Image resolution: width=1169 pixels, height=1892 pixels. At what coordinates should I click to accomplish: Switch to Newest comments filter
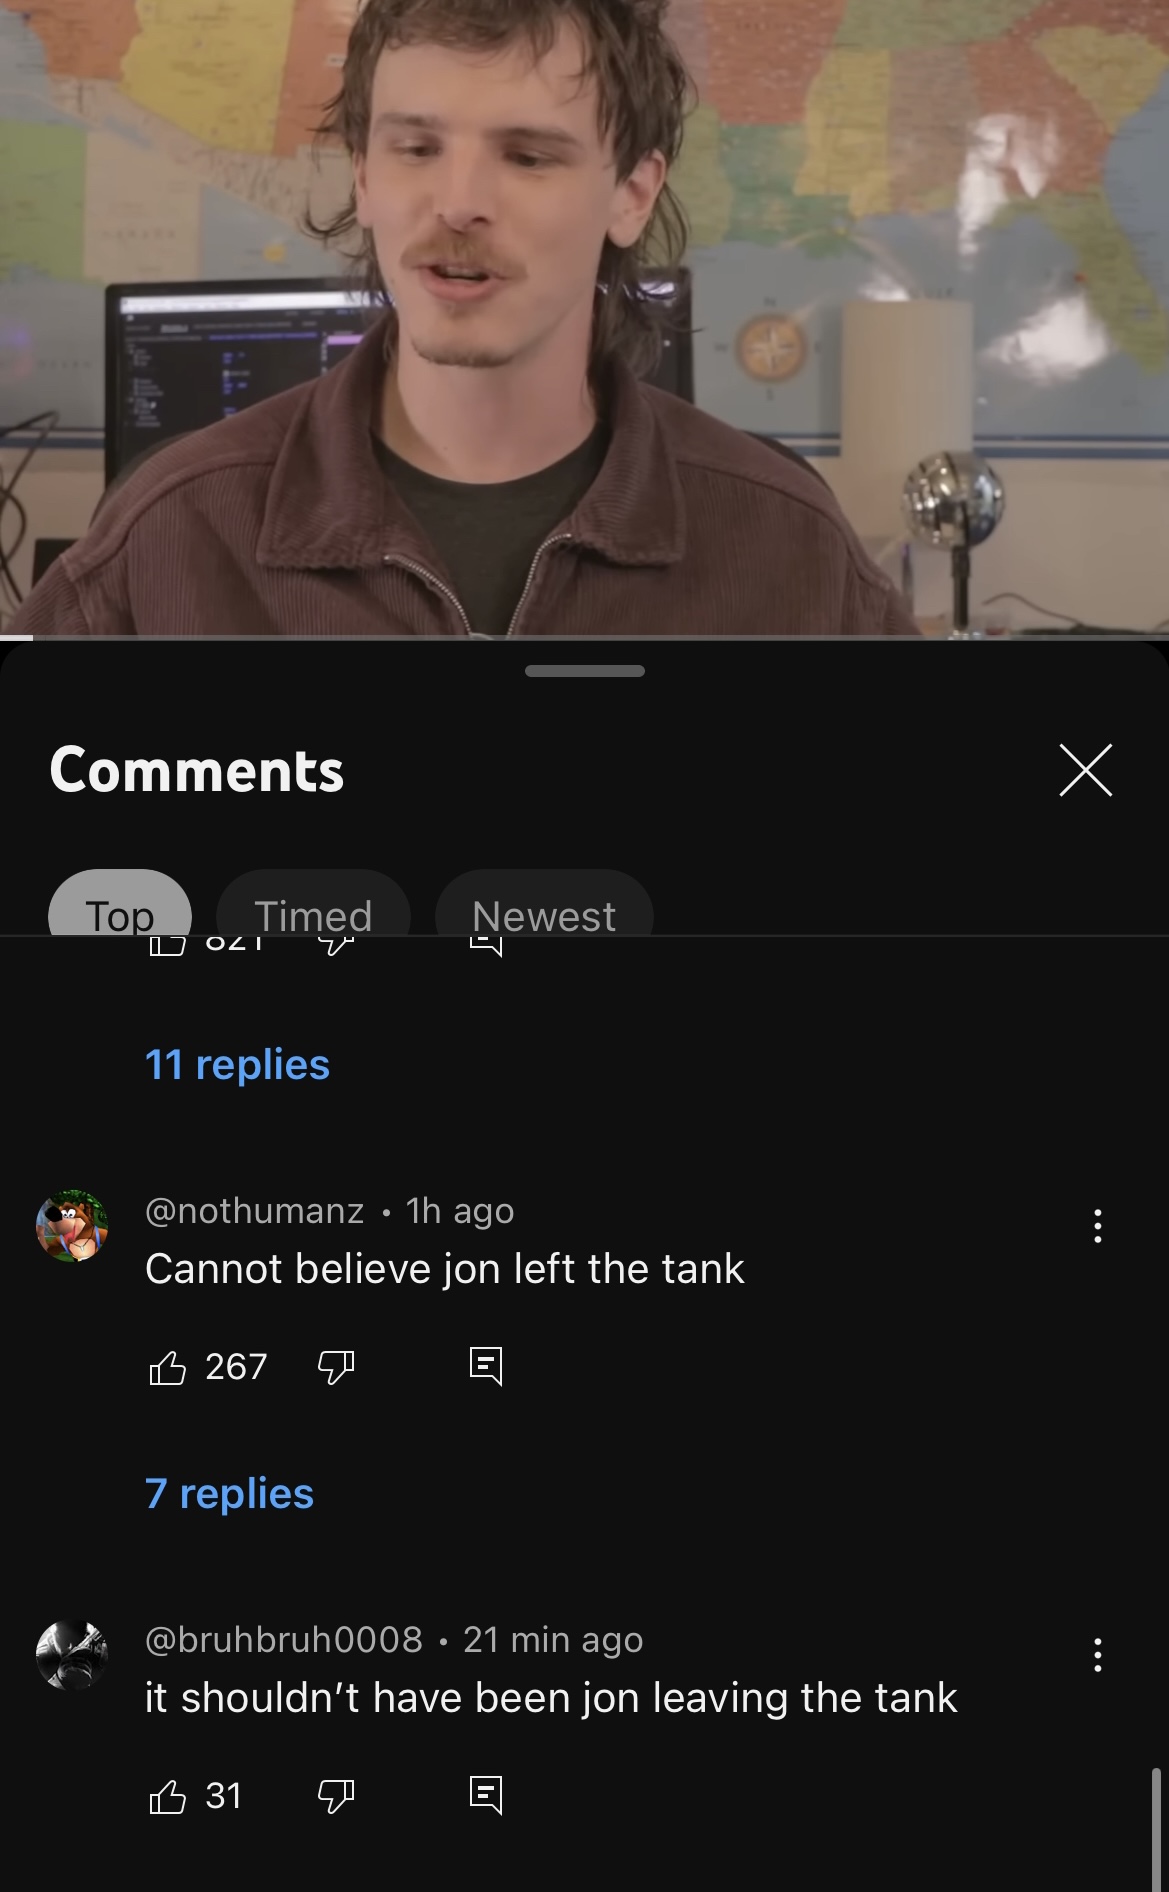(x=544, y=903)
